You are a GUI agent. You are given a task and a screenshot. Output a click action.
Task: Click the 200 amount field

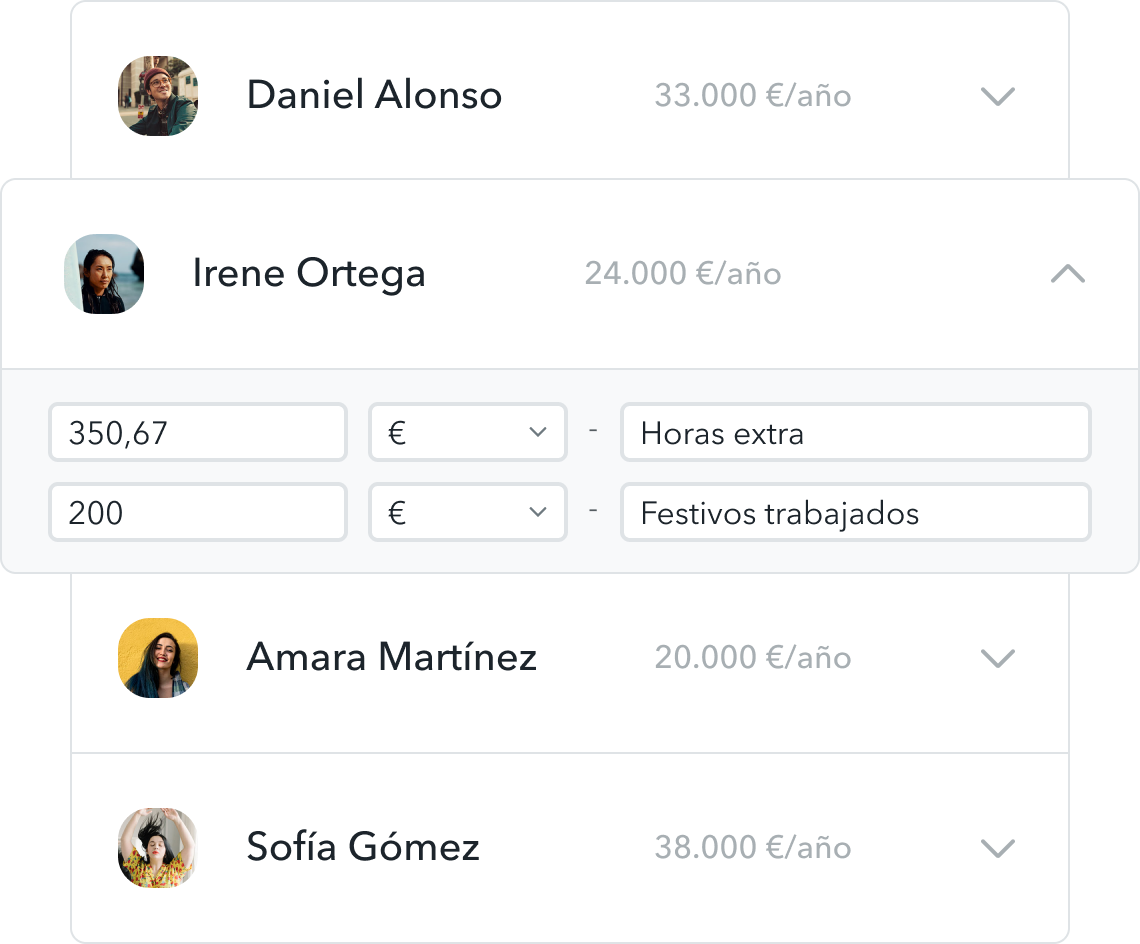198,513
